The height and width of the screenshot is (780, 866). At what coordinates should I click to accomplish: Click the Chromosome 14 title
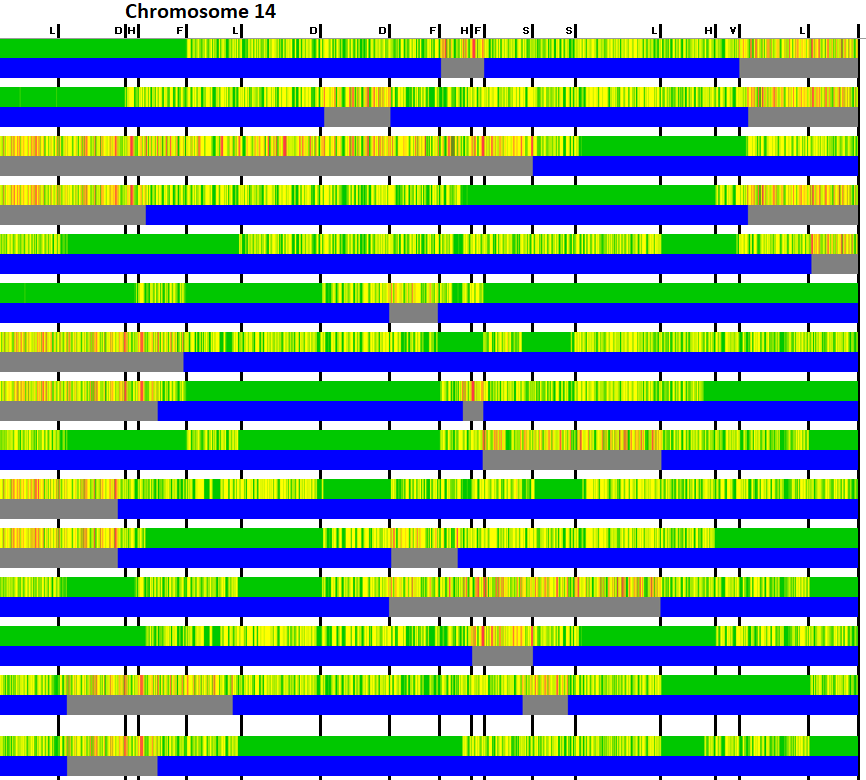[x=200, y=12]
